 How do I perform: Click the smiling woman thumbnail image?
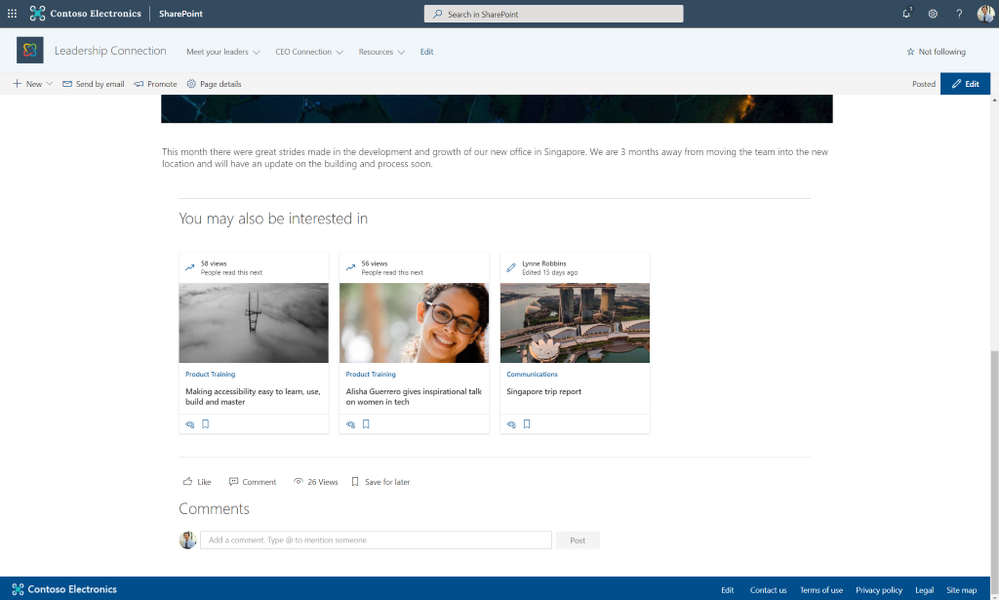[x=414, y=323]
